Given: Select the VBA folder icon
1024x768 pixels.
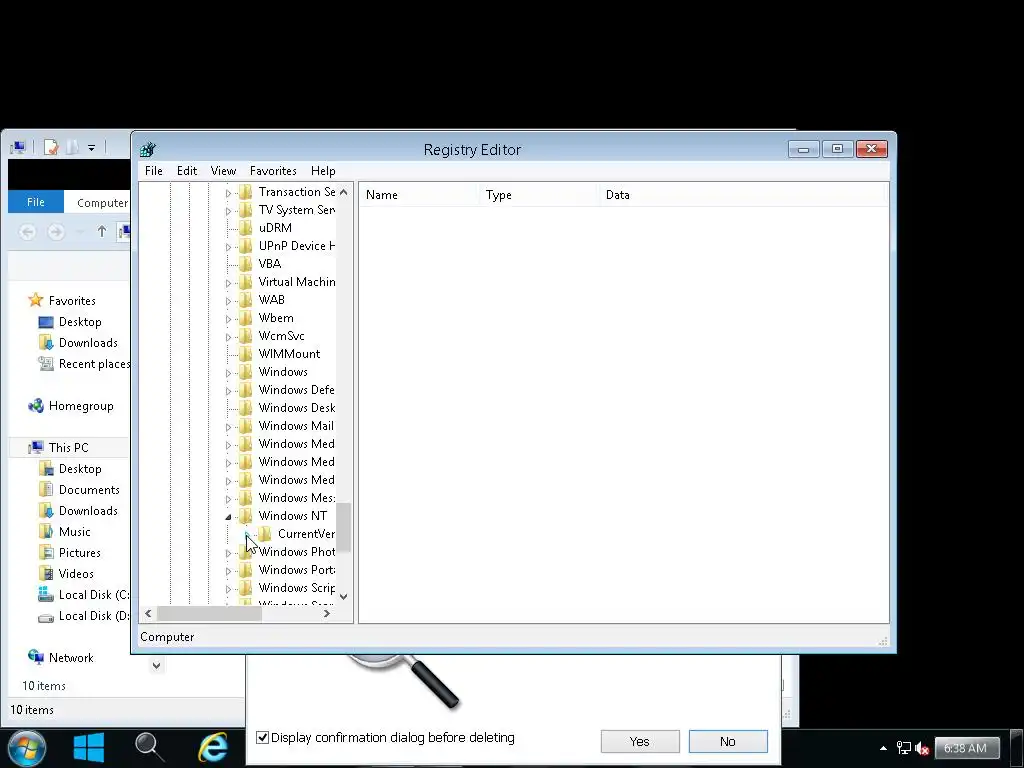Looking at the screenshot, I should pyautogui.click(x=246, y=264).
